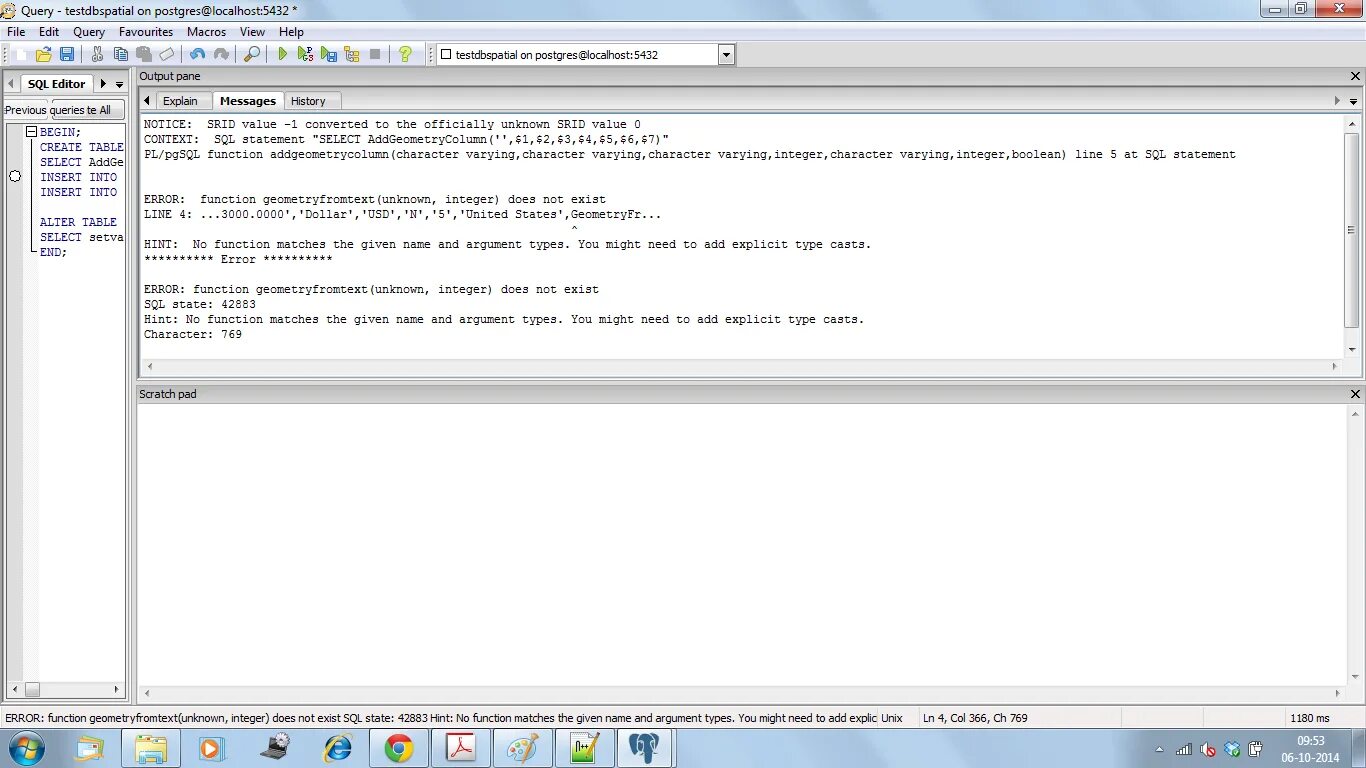Click the volume muted tray icon
Image resolution: width=1366 pixels, height=768 pixels.
point(1208,749)
